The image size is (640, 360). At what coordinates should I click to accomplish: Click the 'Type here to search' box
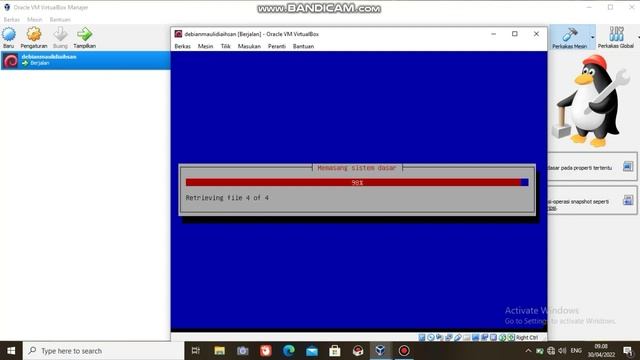[104, 351]
